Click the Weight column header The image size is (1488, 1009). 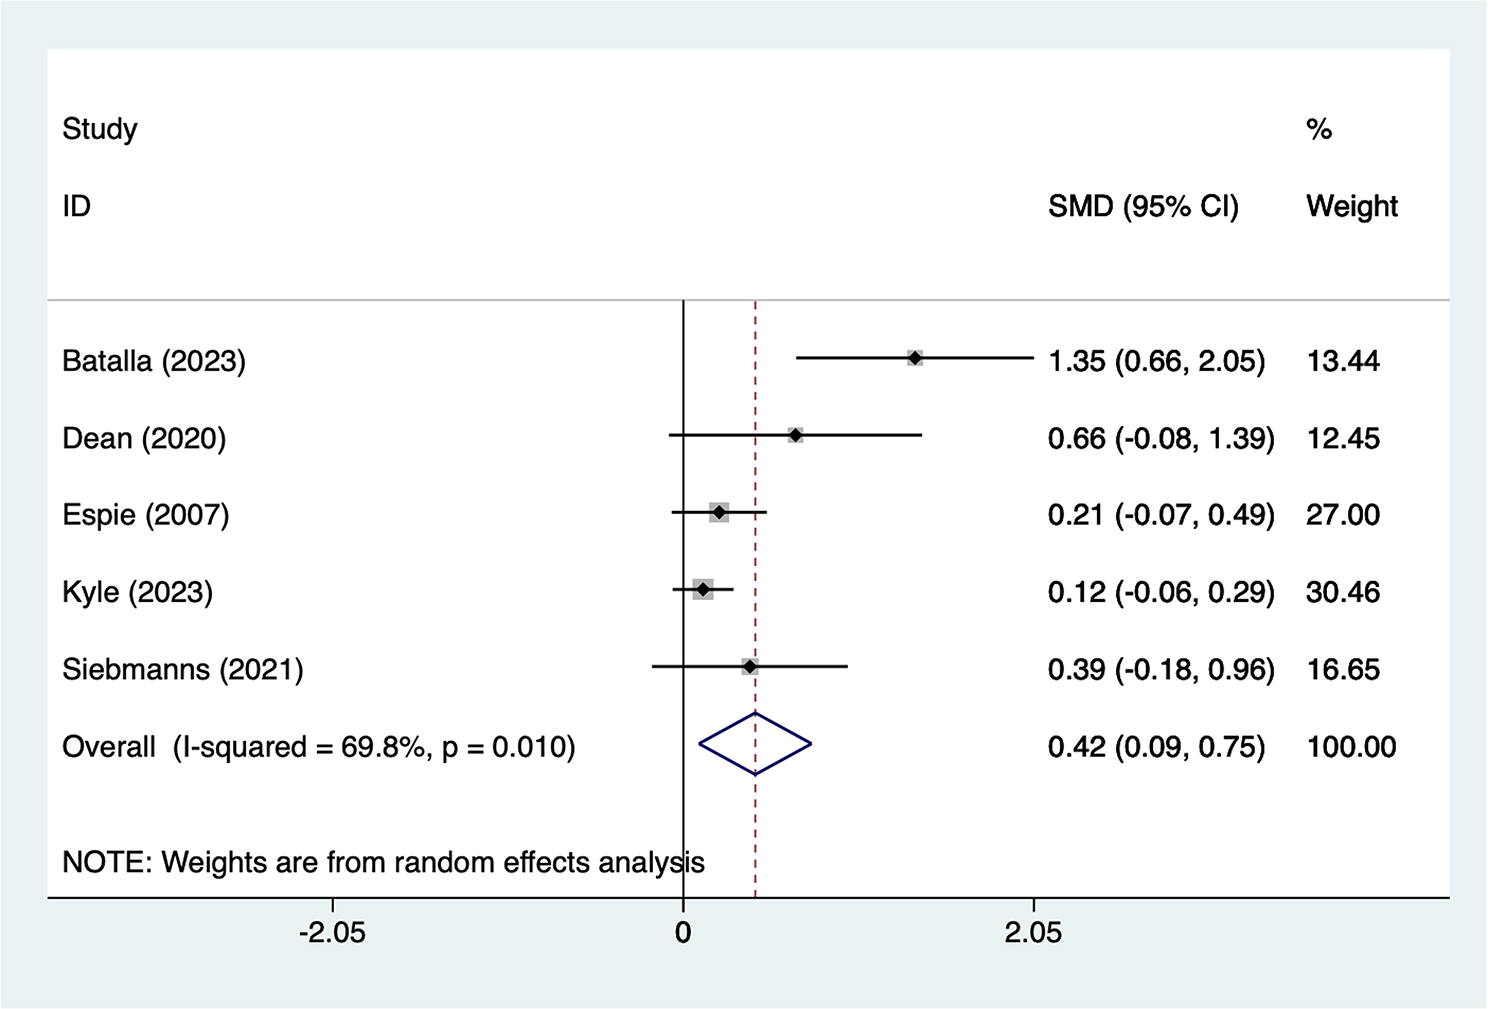click(1352, 206)
